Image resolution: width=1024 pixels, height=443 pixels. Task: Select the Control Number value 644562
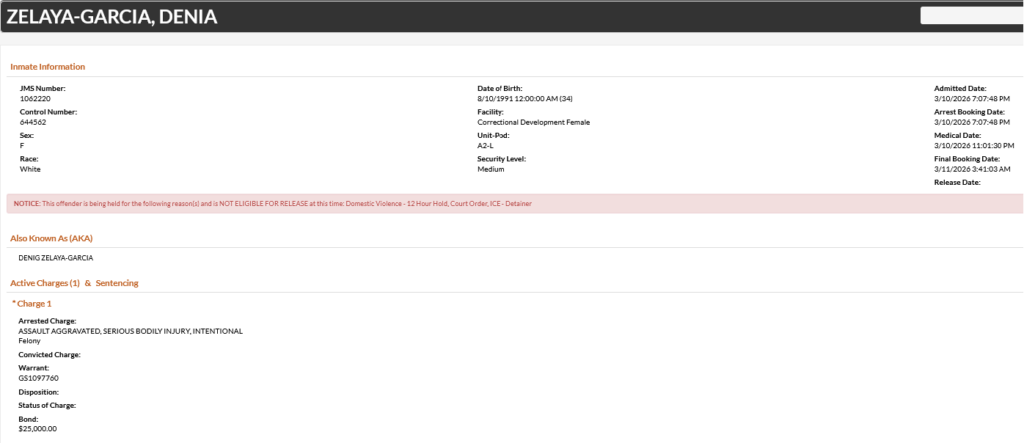click(x=32, y=122)
